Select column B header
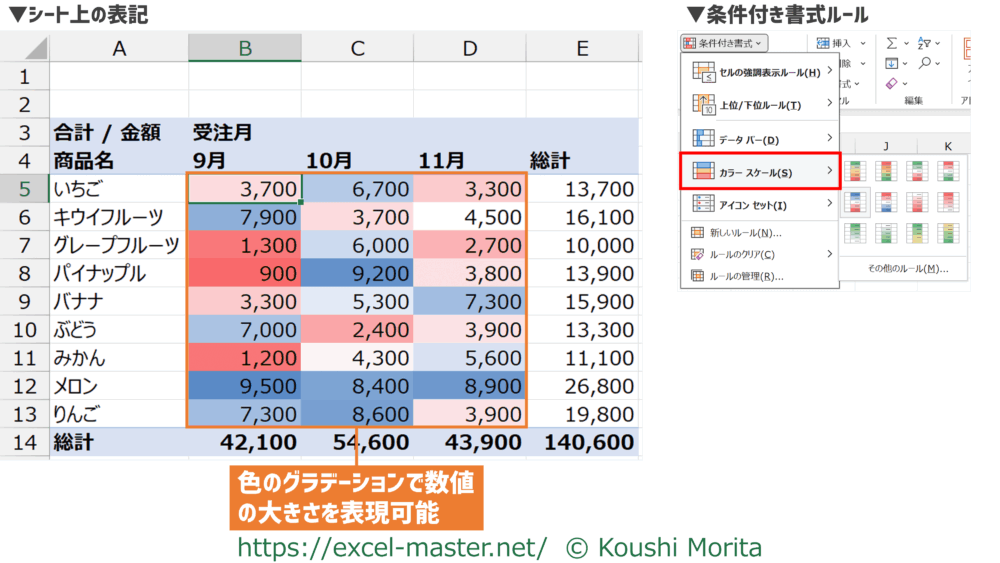The width and height of the screenshot is (1000, 563). click(244, 48)
